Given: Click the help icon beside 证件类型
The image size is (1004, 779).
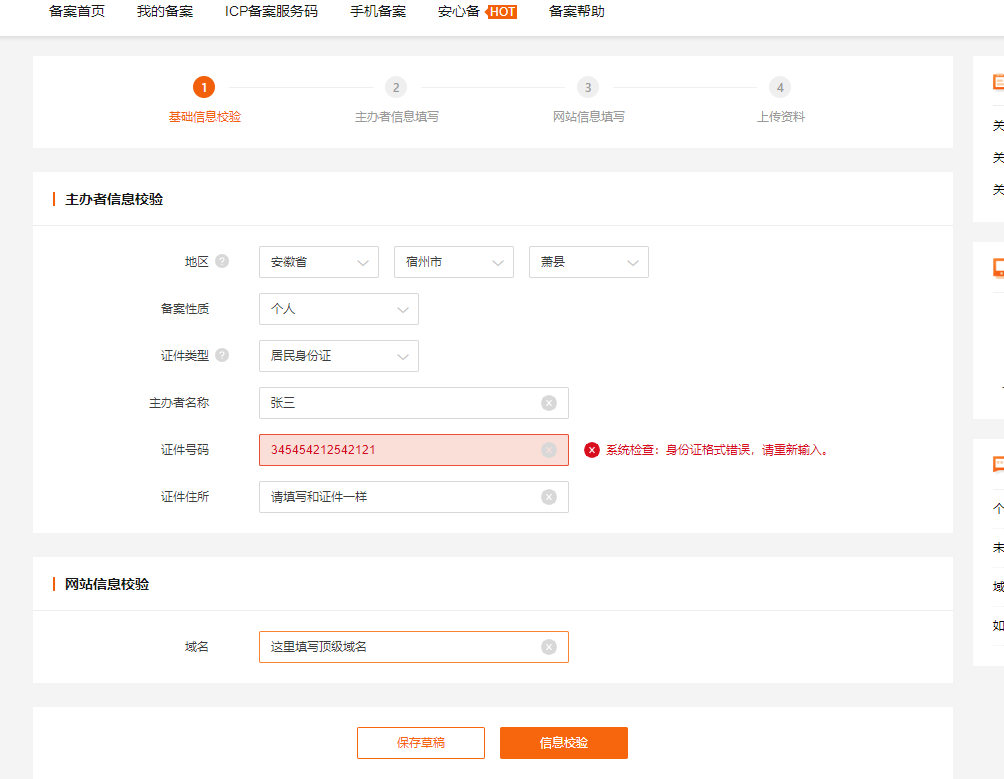Looking at the screenshot, I should 222,355.
